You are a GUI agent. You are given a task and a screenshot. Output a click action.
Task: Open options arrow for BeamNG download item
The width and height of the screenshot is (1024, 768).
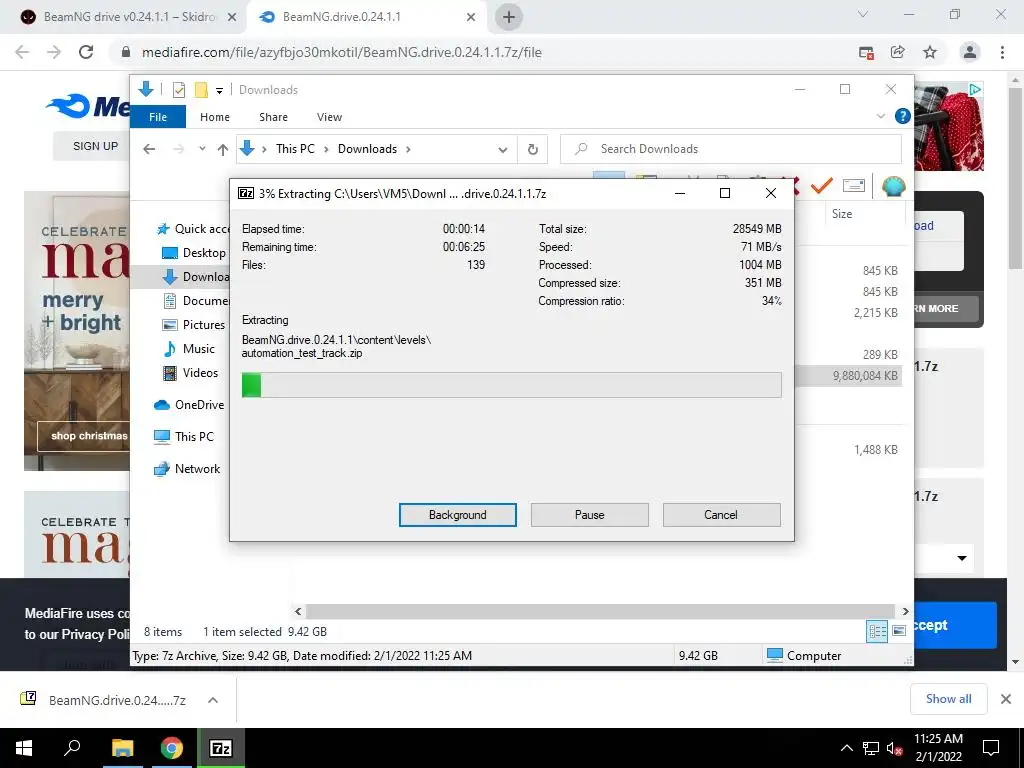click(213, 699)
